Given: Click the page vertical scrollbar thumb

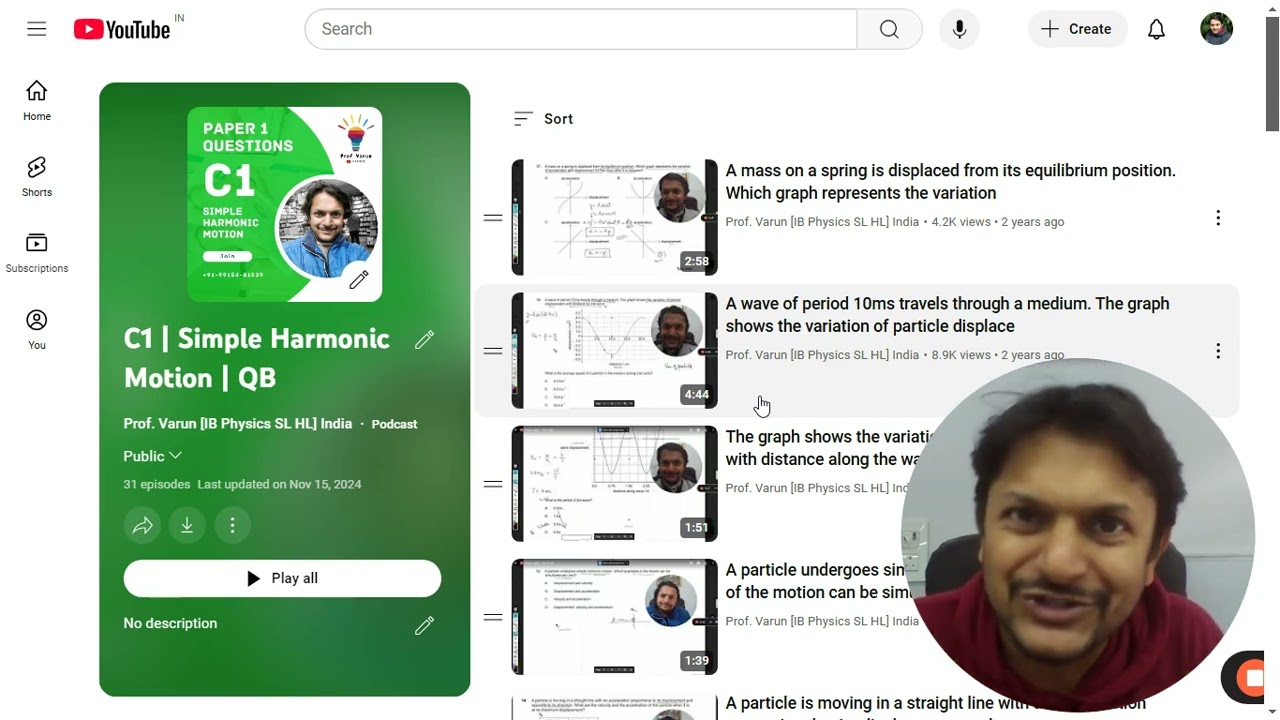Looking at the screenshot, I should point(1272,75).
